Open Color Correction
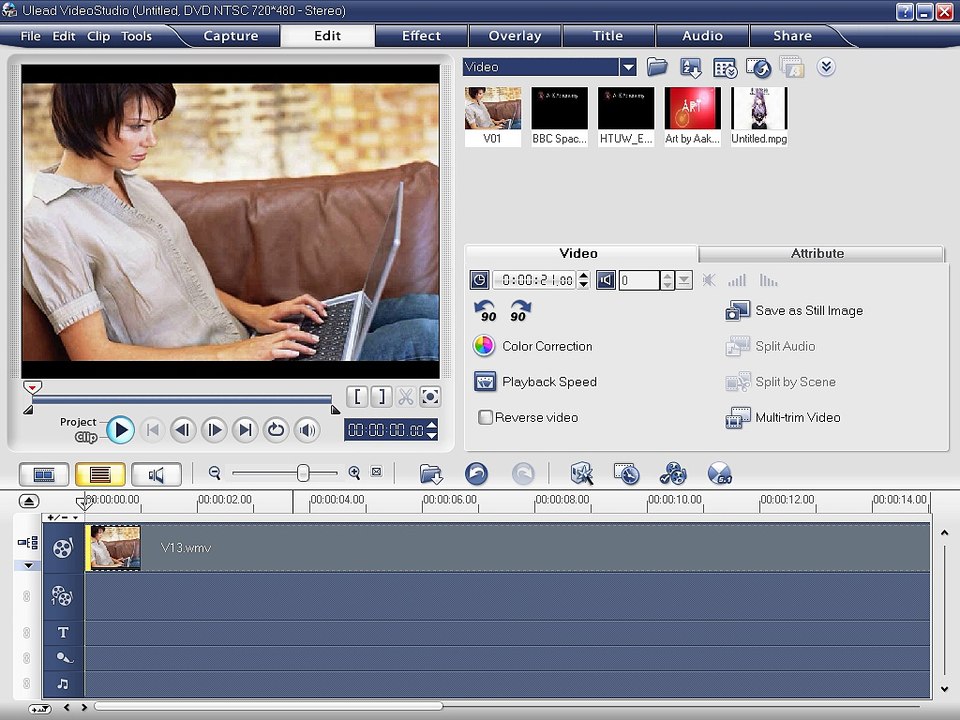The image size is (960, 720). point(532,346)
